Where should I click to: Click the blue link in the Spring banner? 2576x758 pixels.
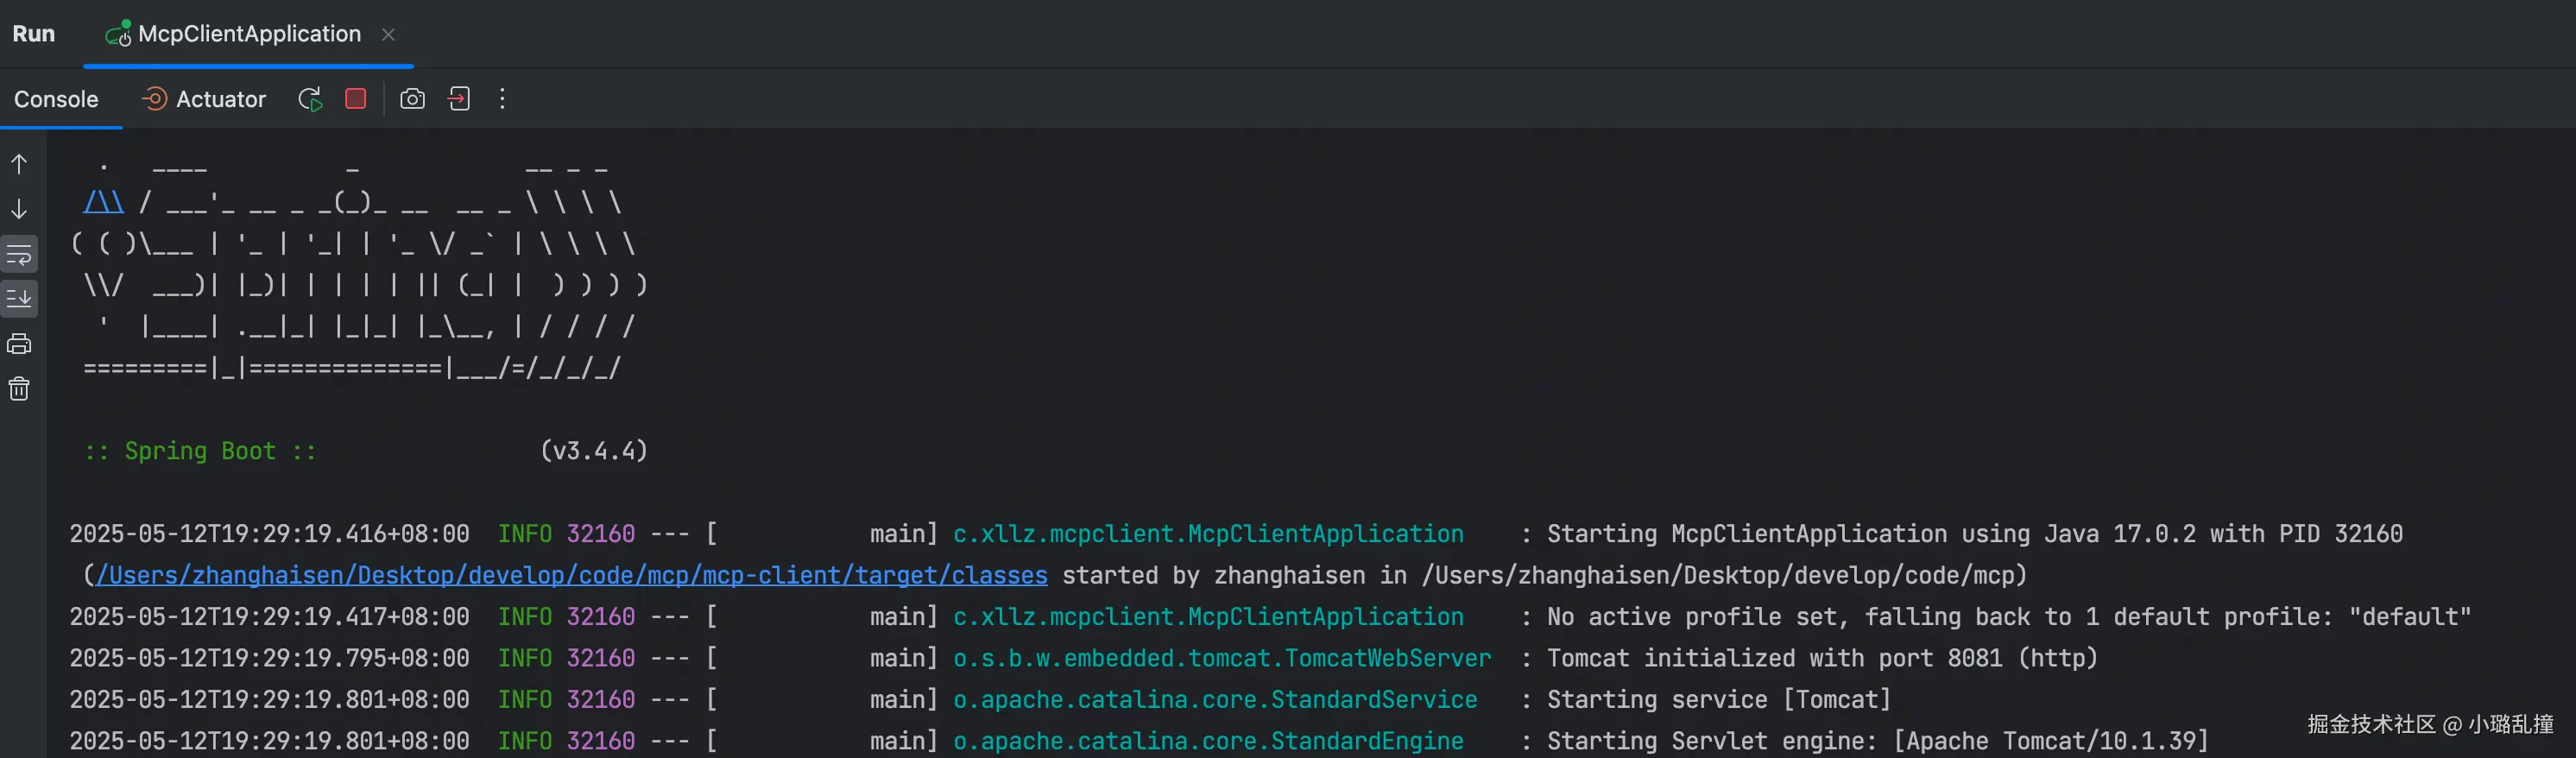pos(103,203)
